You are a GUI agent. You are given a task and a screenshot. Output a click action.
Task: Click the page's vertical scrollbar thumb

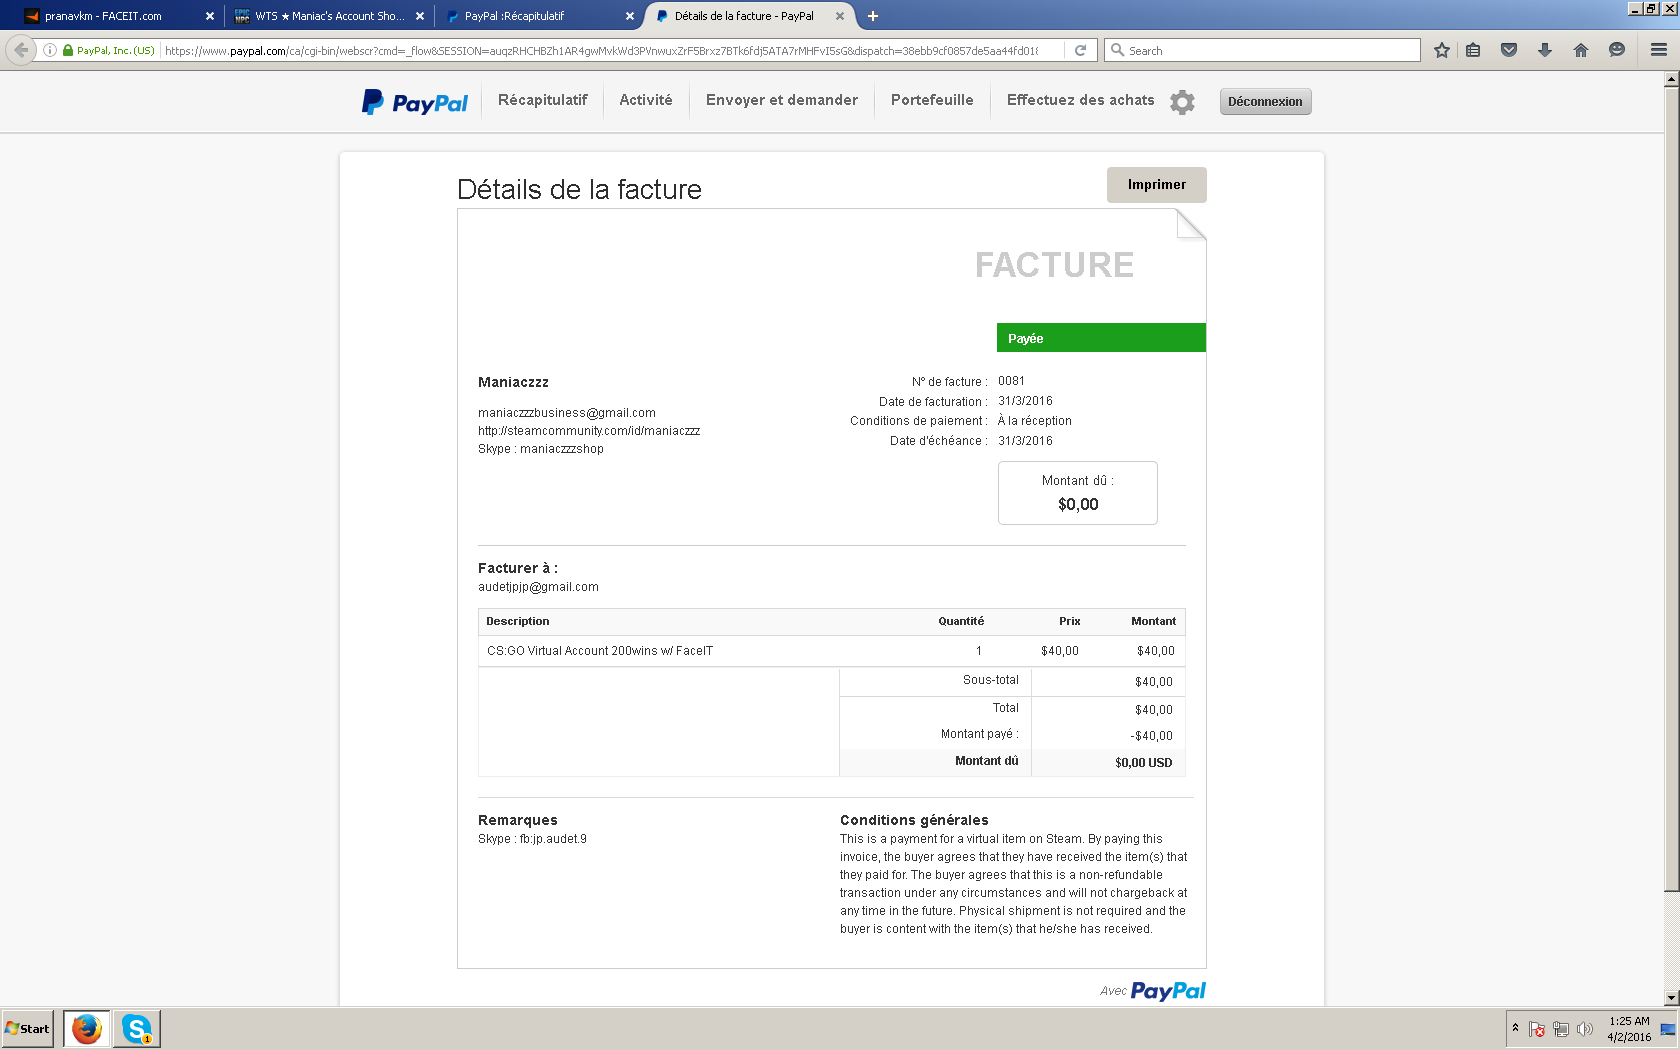pyautogui.click(x=1671, y=490)
